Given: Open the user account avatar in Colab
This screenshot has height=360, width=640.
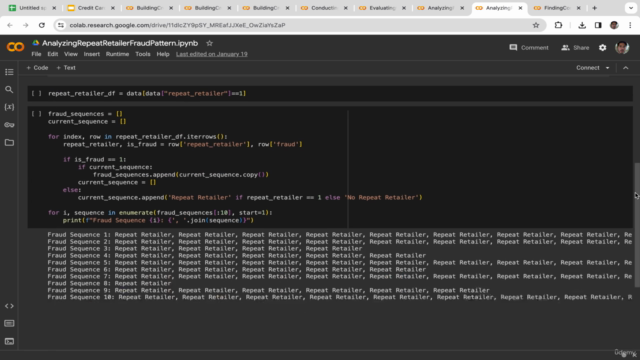Looking at the screenshot, I should click(x=622, y=48).
